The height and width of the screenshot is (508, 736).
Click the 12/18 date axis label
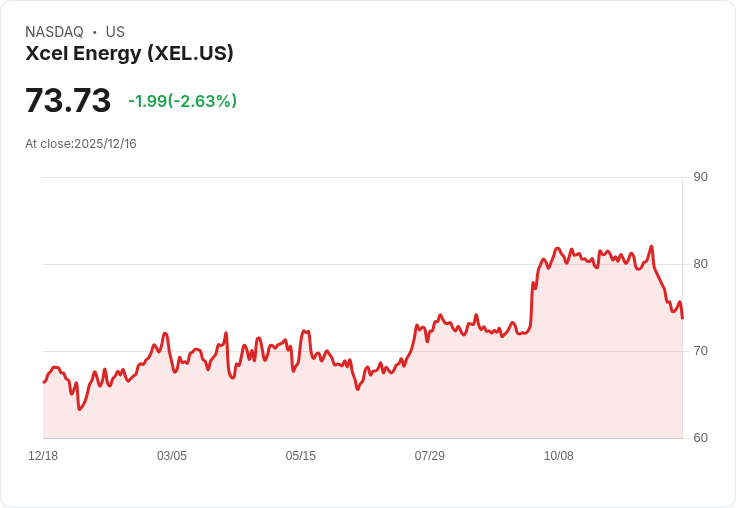point(43,456)
